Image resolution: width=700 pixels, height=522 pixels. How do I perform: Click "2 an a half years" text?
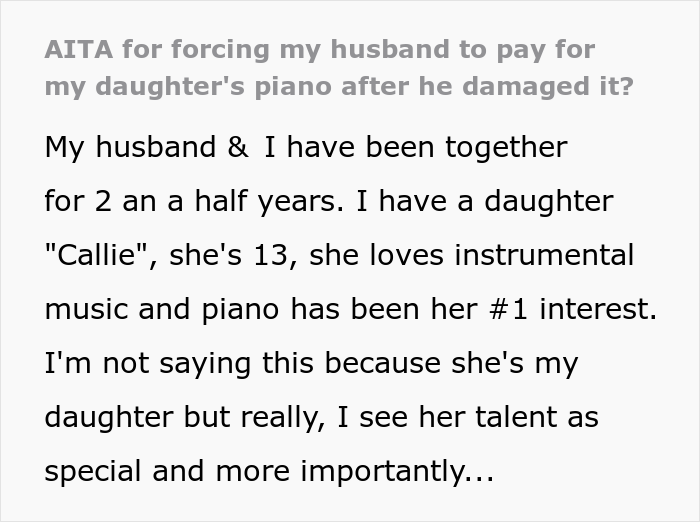[x=215, y=201]
